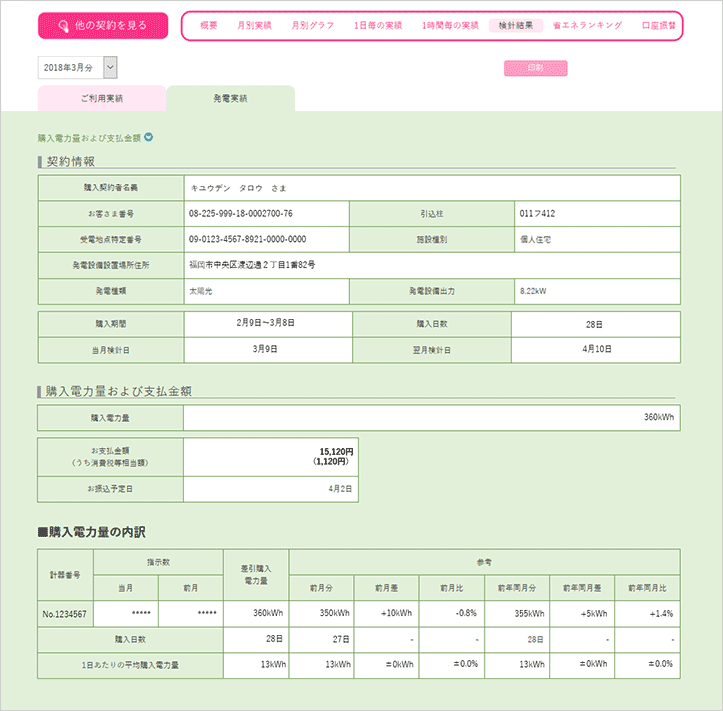
Task: Click the 翌月検針日 value 4月10日
Action: pos(597,349)
